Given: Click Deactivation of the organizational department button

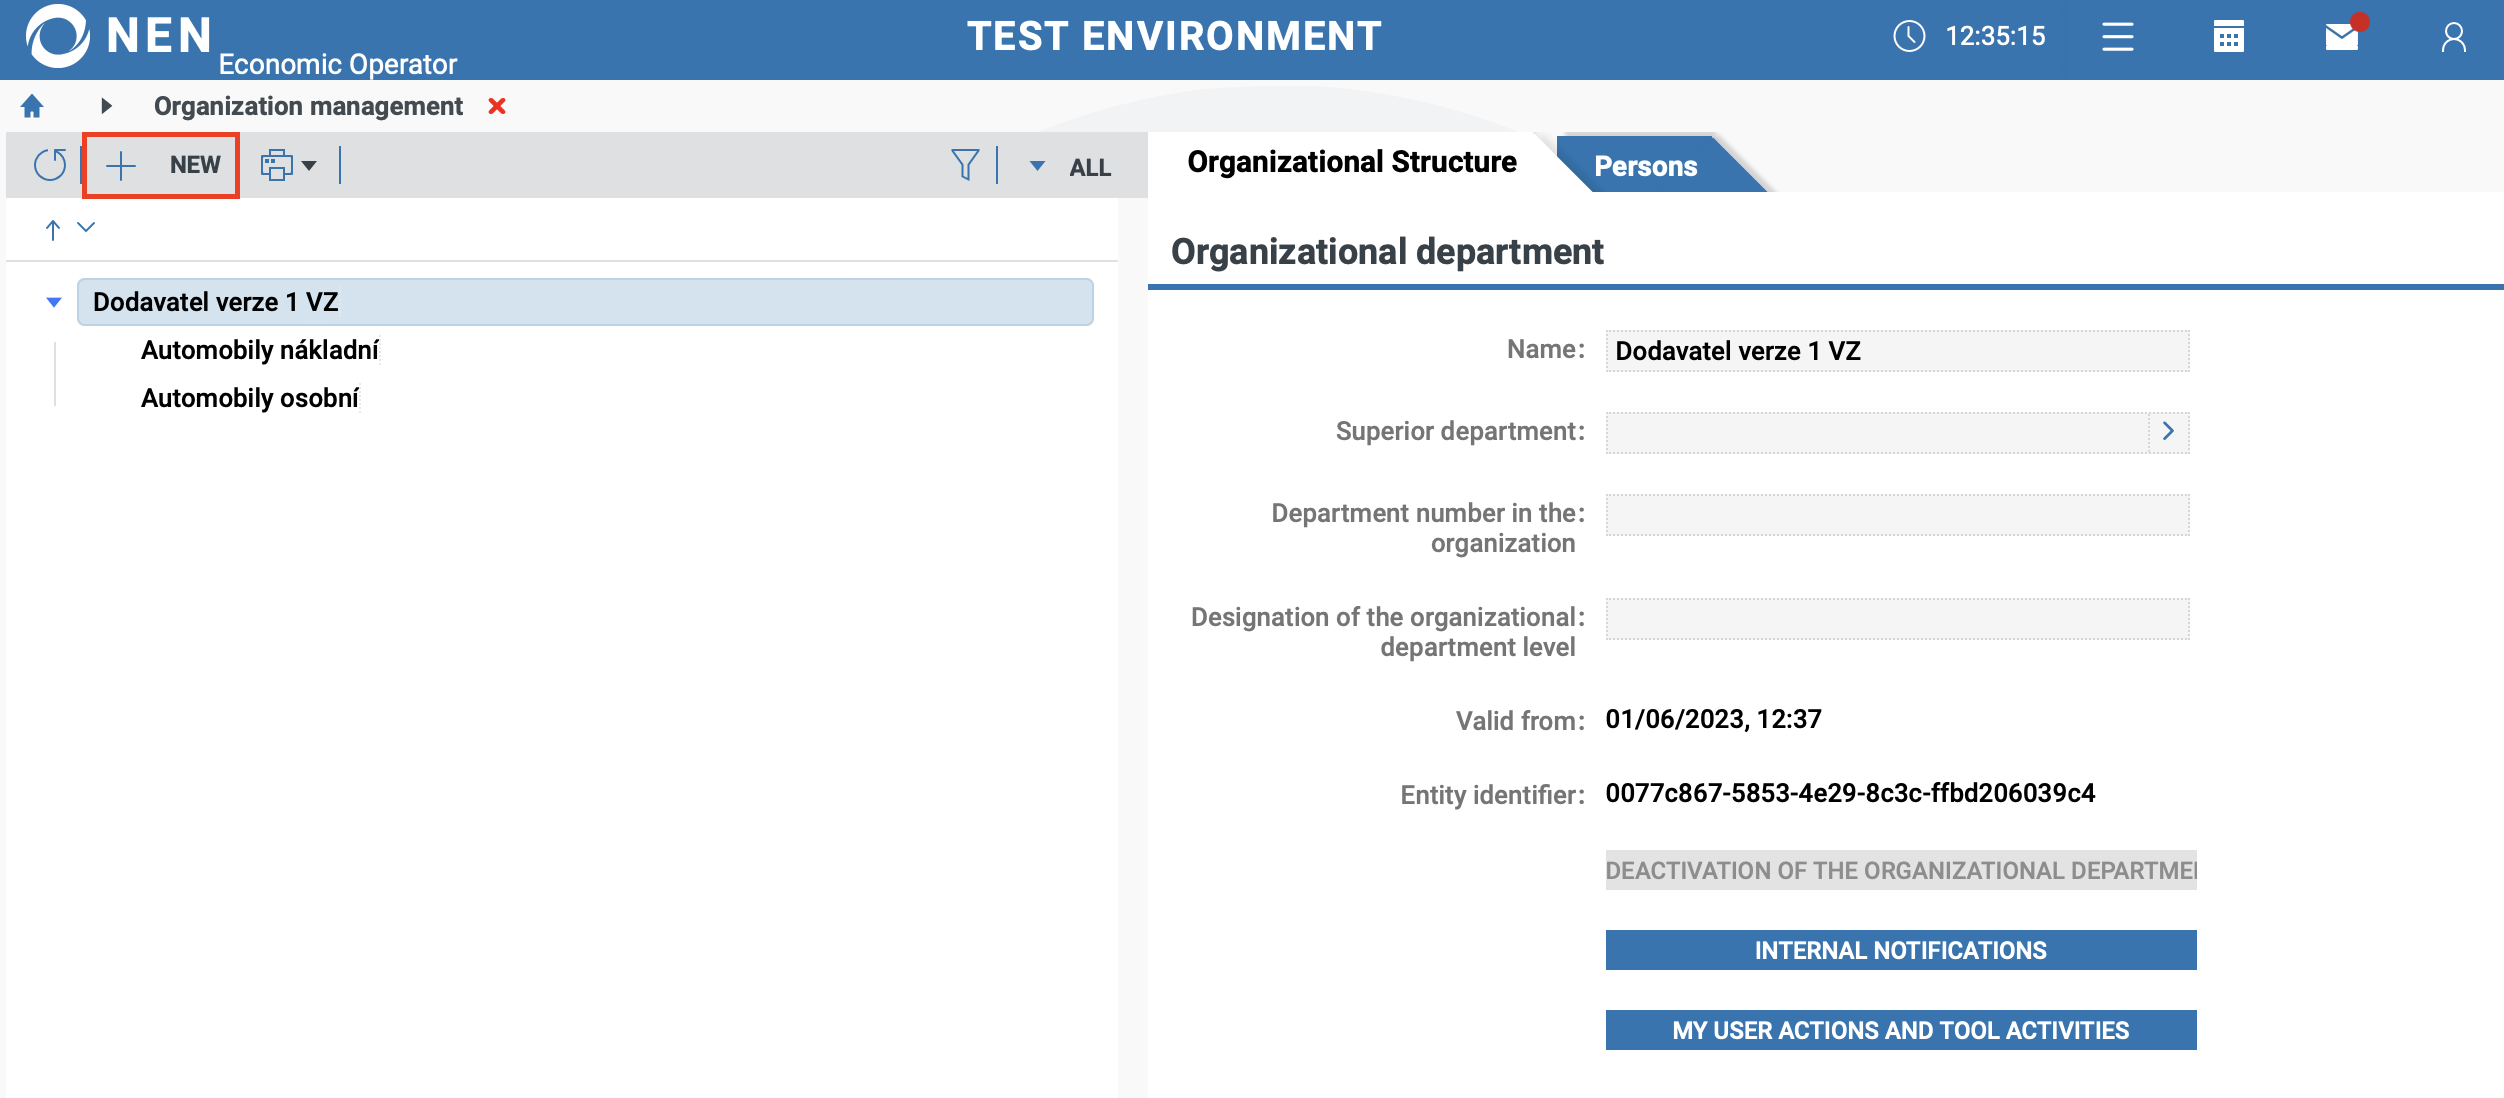Looking at the screenshot, I should click(1901, 870).
